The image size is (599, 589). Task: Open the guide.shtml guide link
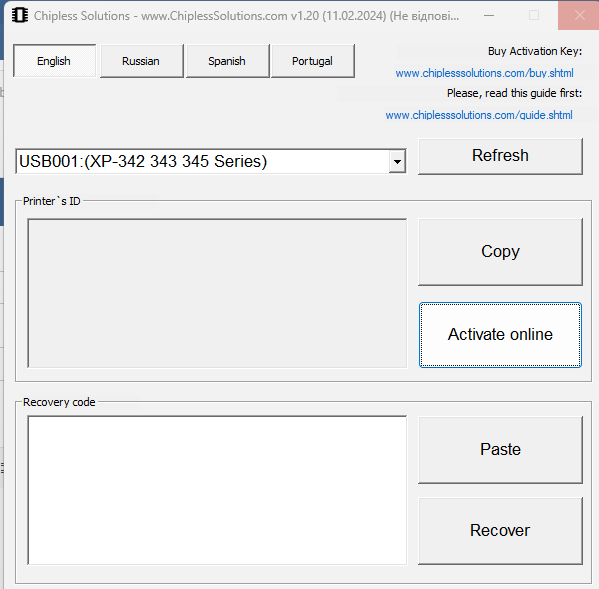point(479,115)
